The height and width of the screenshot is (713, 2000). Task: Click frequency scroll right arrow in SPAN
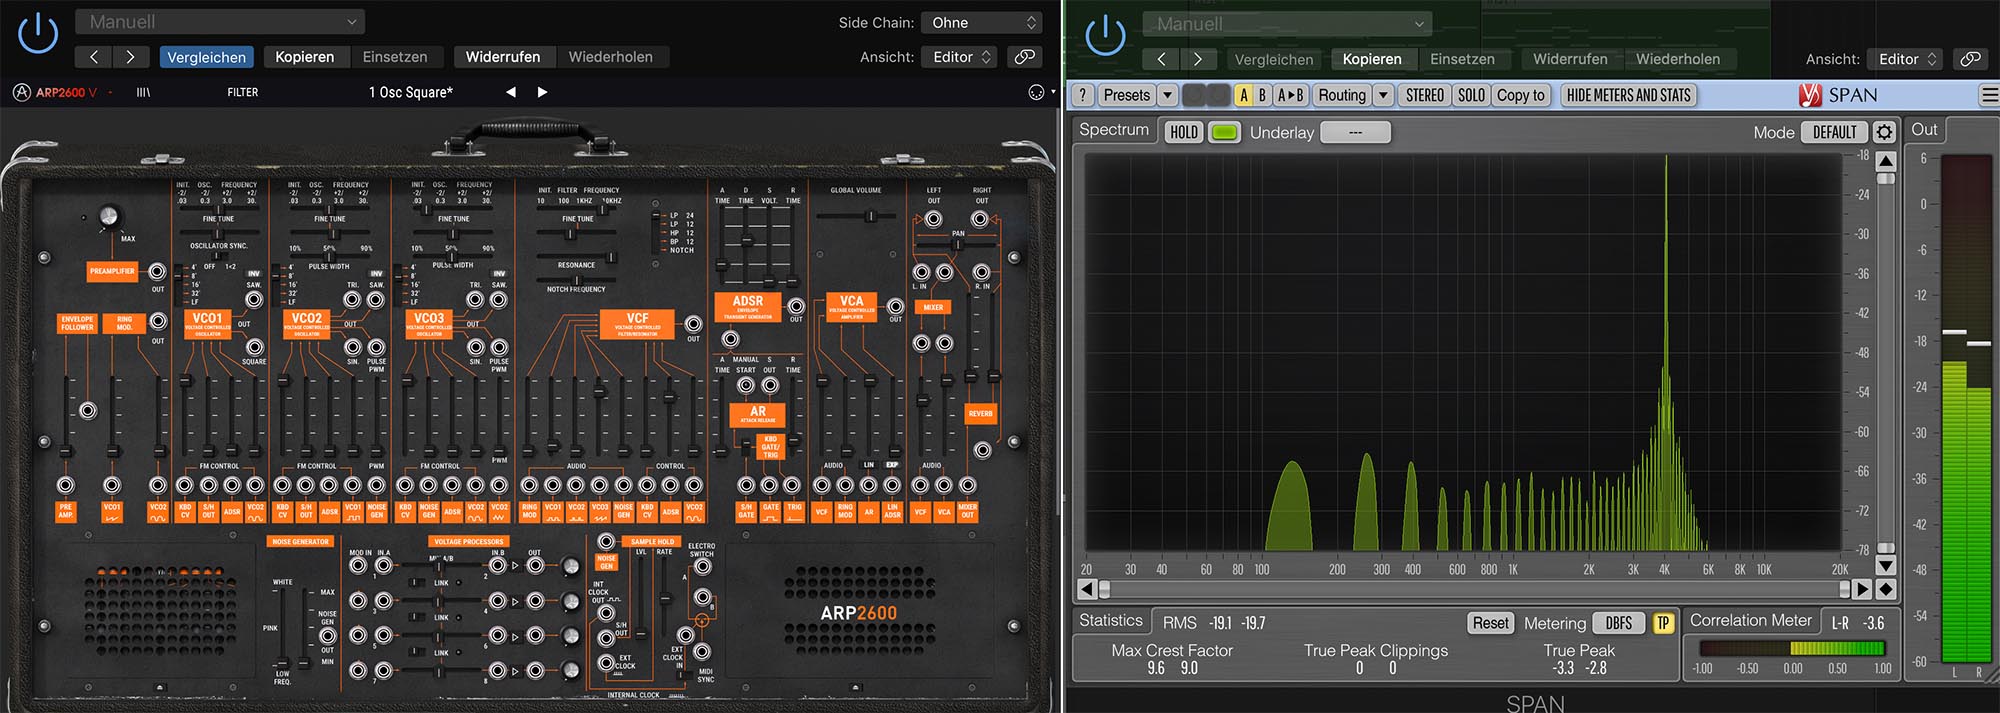pos(1861,589)
